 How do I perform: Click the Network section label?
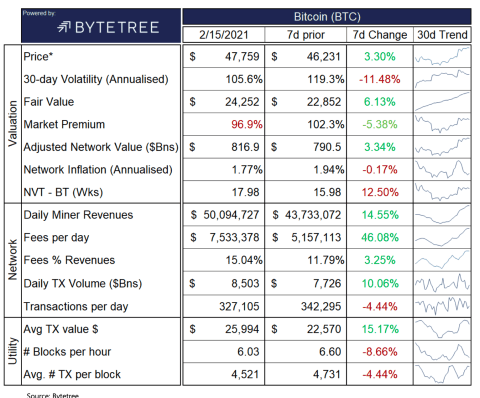click(12, 260)
